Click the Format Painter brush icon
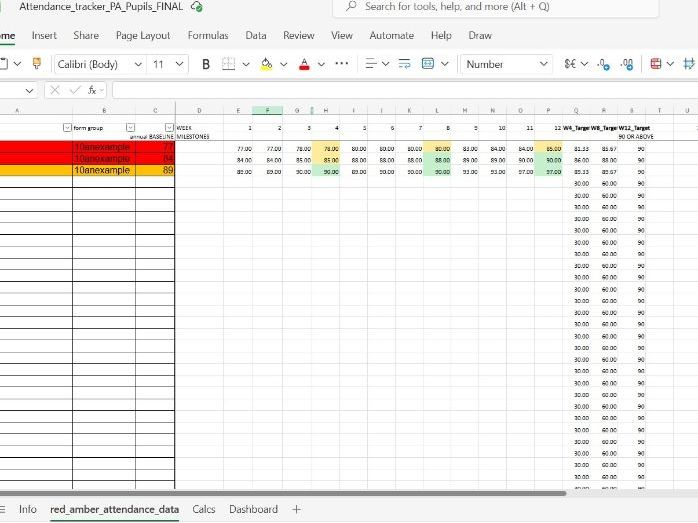 [37, 64]
